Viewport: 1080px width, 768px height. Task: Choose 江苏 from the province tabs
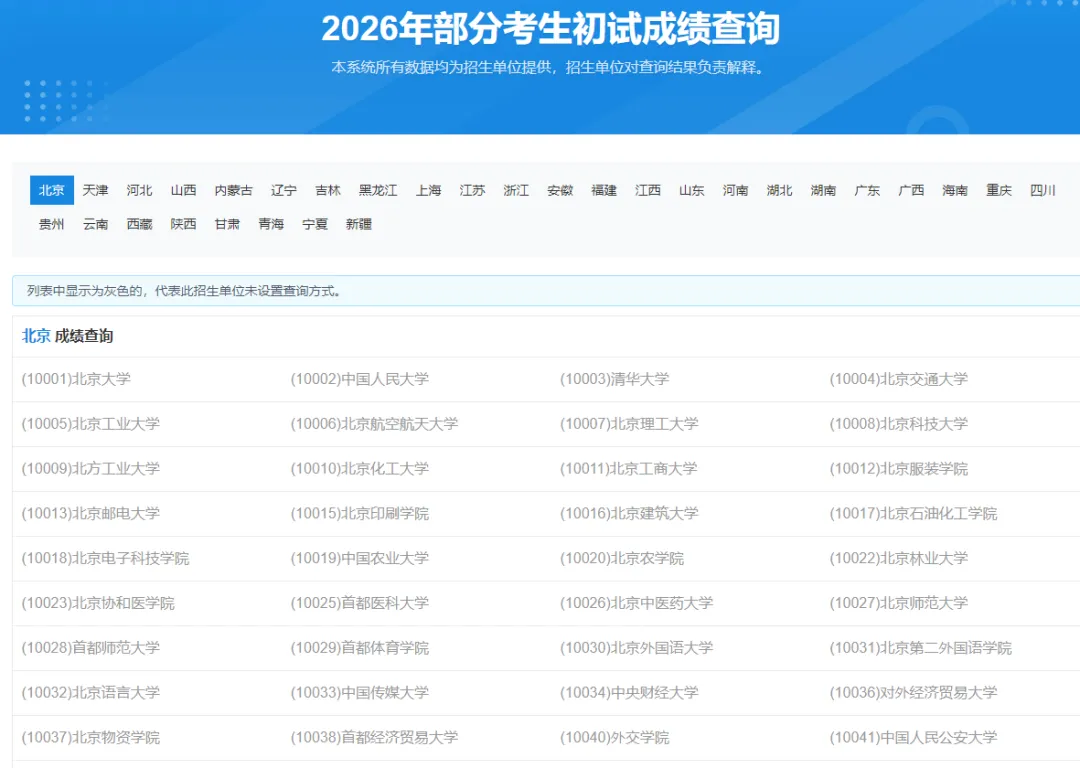[472, 190]
